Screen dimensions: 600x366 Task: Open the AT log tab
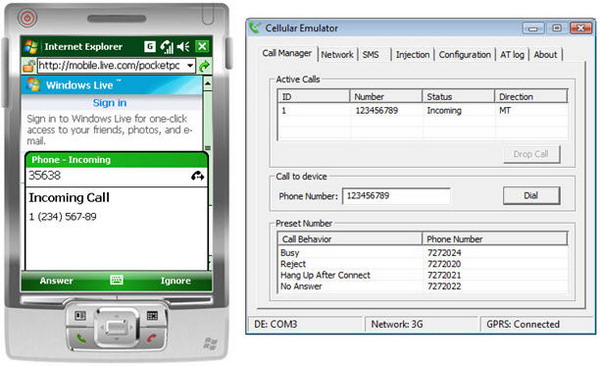(x=512, y=55)
